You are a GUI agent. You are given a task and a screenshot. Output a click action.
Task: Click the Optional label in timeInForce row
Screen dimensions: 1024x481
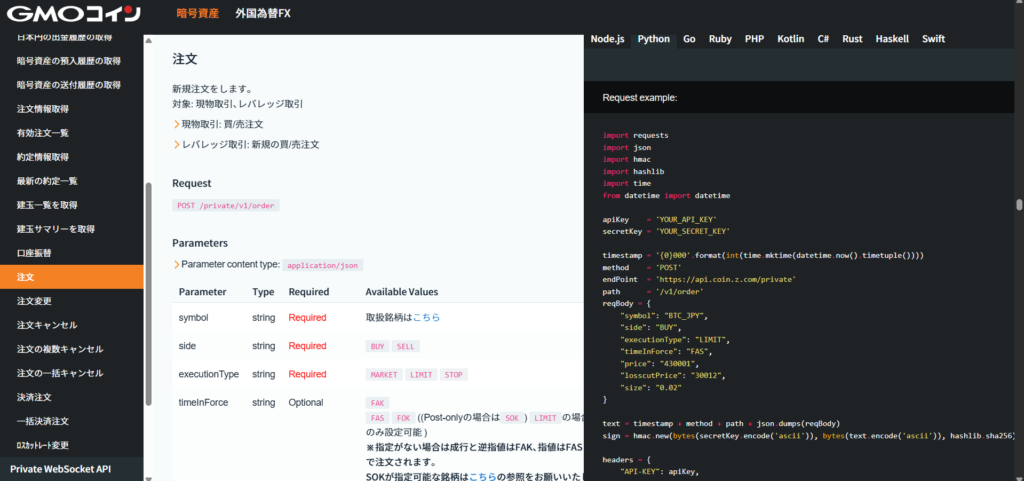click(306, 403)
